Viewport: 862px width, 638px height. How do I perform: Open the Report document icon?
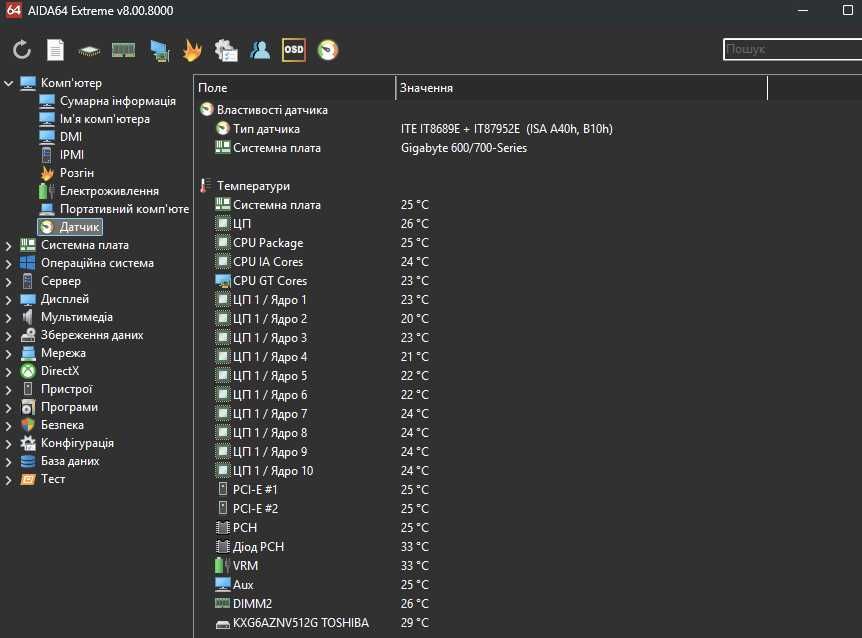tap(55, 50)
